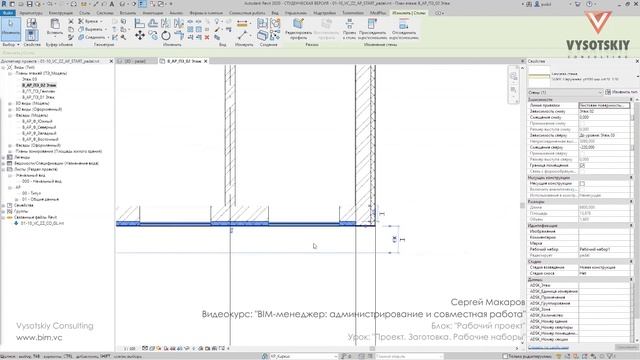
Task: Click the signed-in user account icon
Action: [537, 4]
